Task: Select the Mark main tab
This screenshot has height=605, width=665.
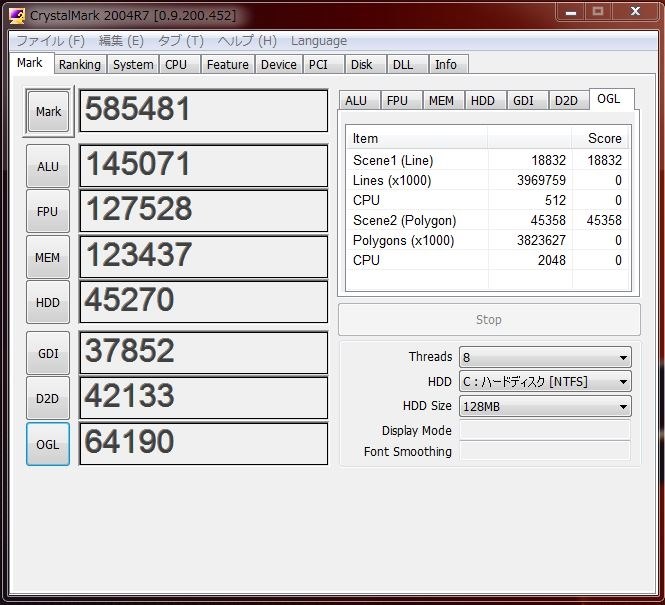Action: pyautogui.click(x=31, y=63)
